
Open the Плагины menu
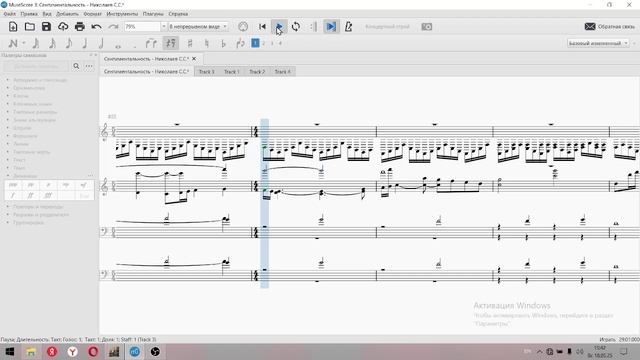[153, 14]
